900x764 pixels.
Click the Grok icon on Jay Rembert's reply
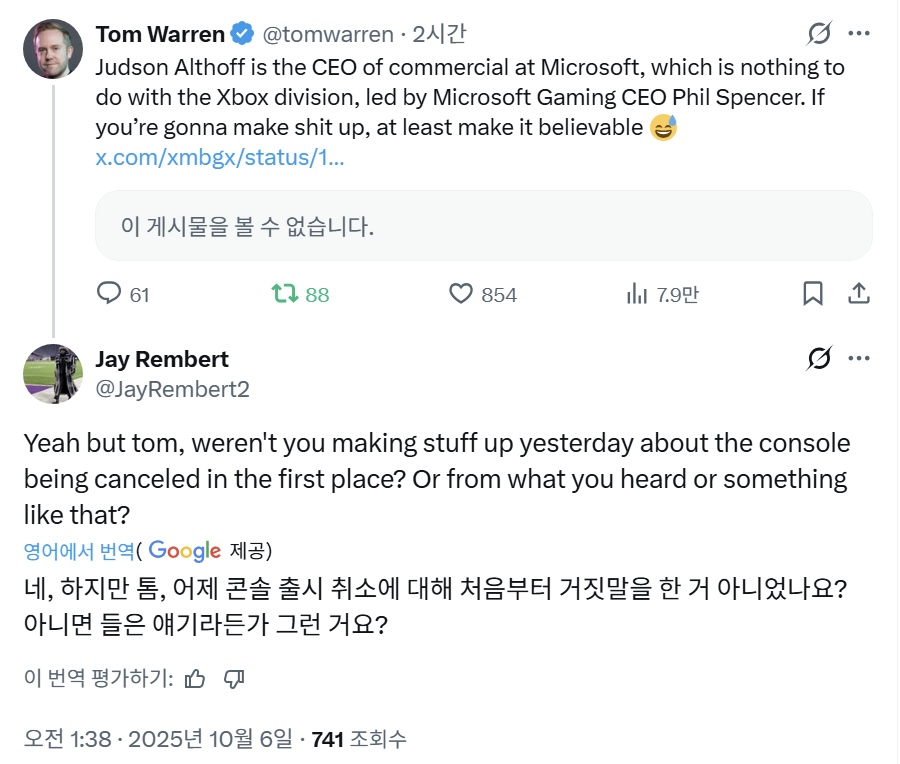[818, 359]
